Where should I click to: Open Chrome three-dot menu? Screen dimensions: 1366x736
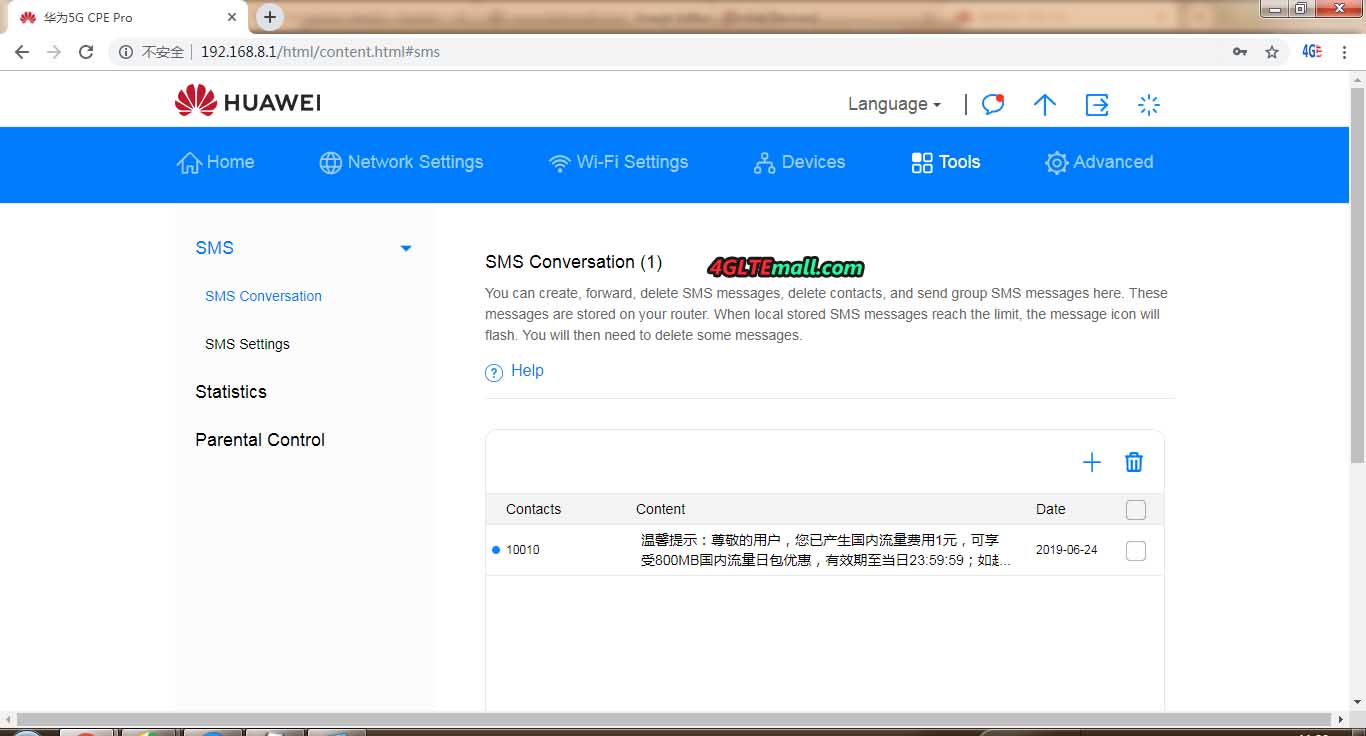(1346, 52)
